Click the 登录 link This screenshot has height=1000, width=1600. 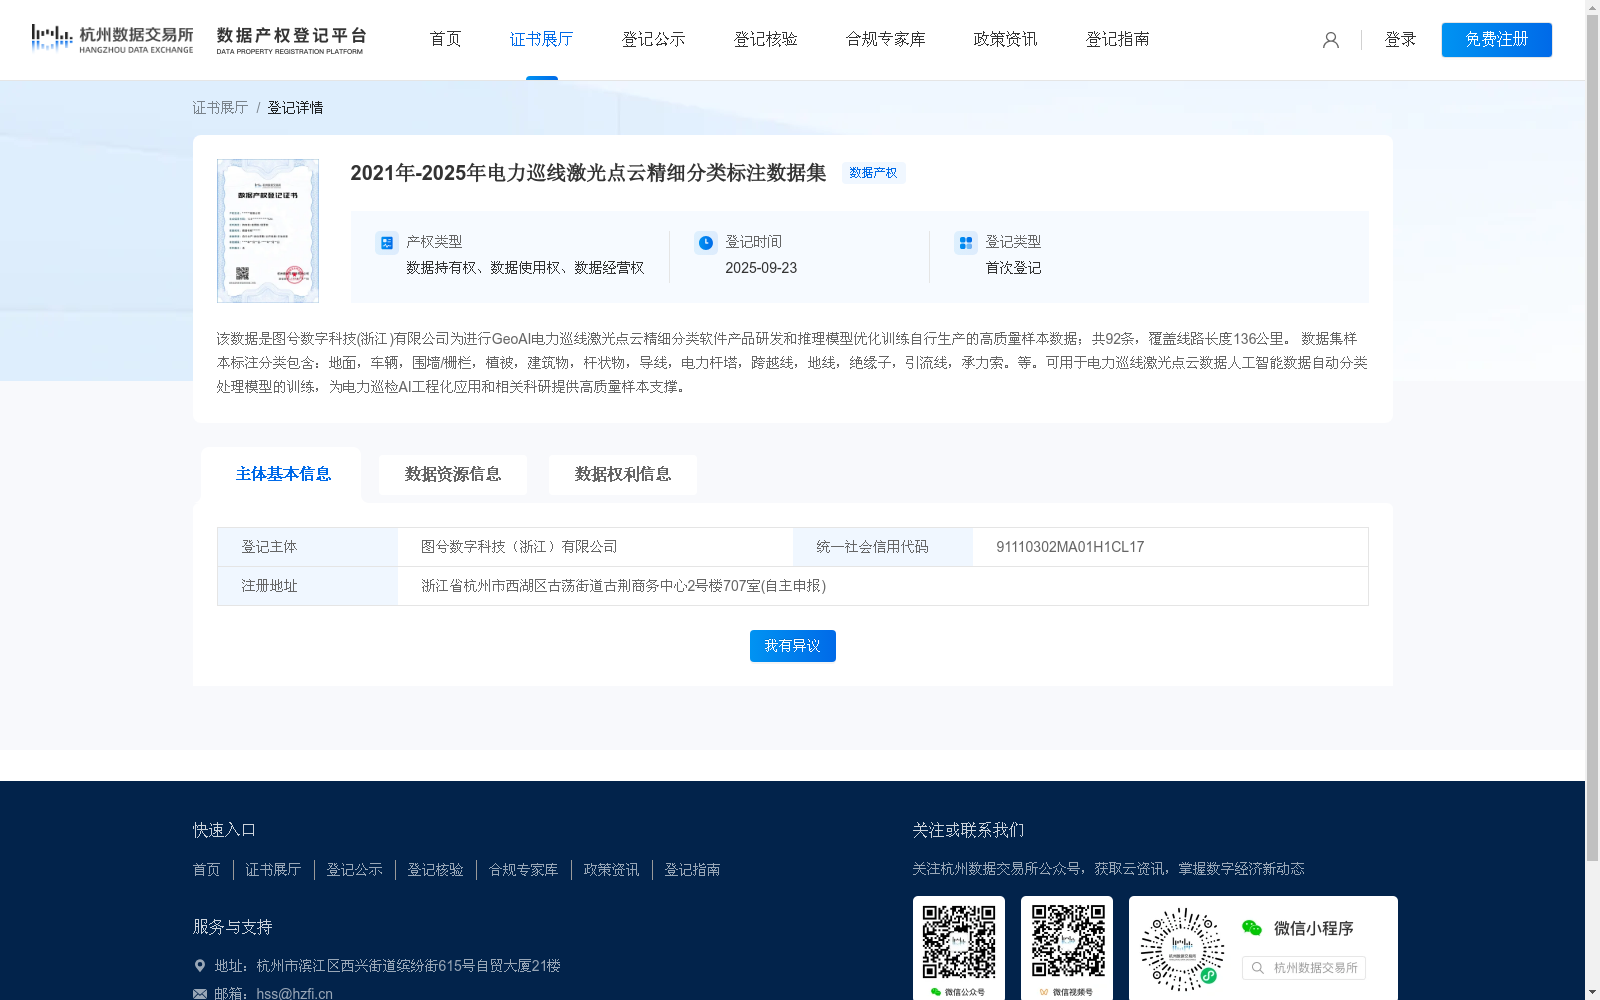[x=1400, y=40]
